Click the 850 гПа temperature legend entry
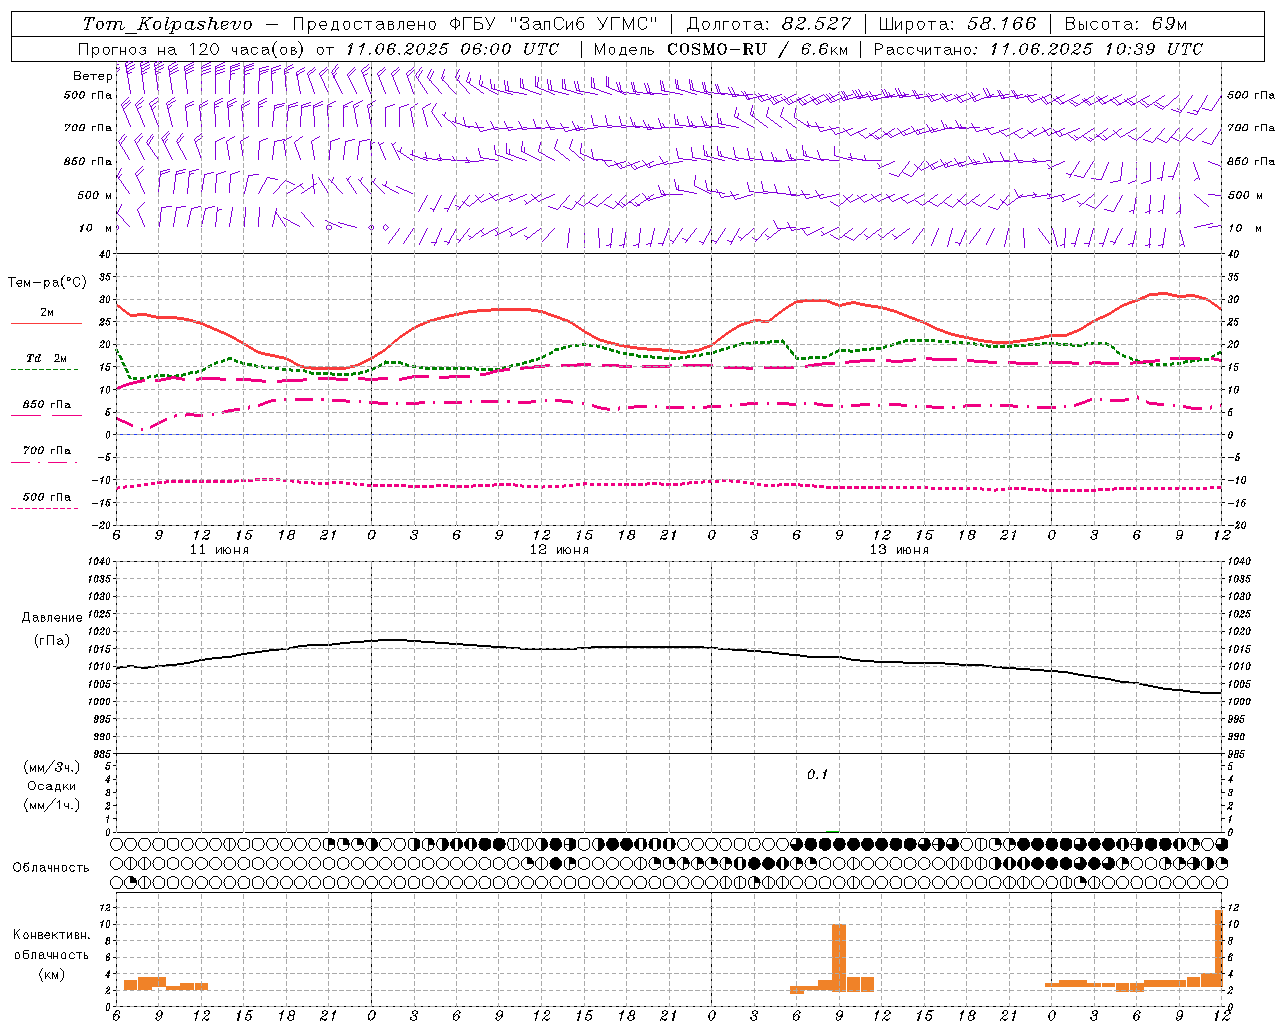1280x1024 pixels. click(x=47, y=404)
